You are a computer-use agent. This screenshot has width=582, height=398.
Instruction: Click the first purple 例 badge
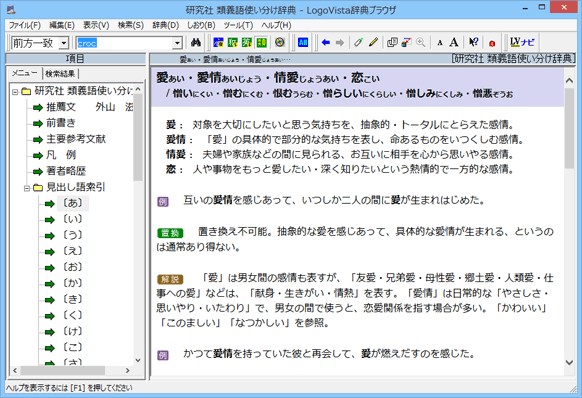(x=163, y=202)
